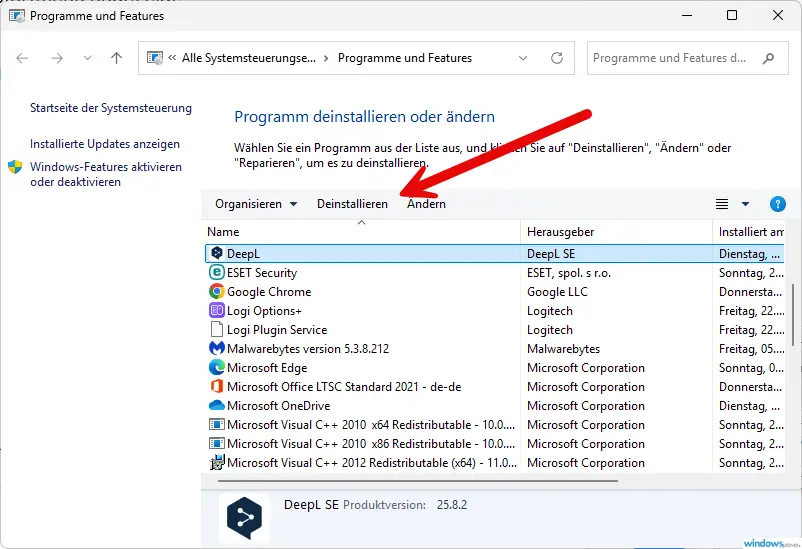Expand the Alle Systemsteuerungselemente breadcrumb arrow
802x549 pixels.
[326, 58]
